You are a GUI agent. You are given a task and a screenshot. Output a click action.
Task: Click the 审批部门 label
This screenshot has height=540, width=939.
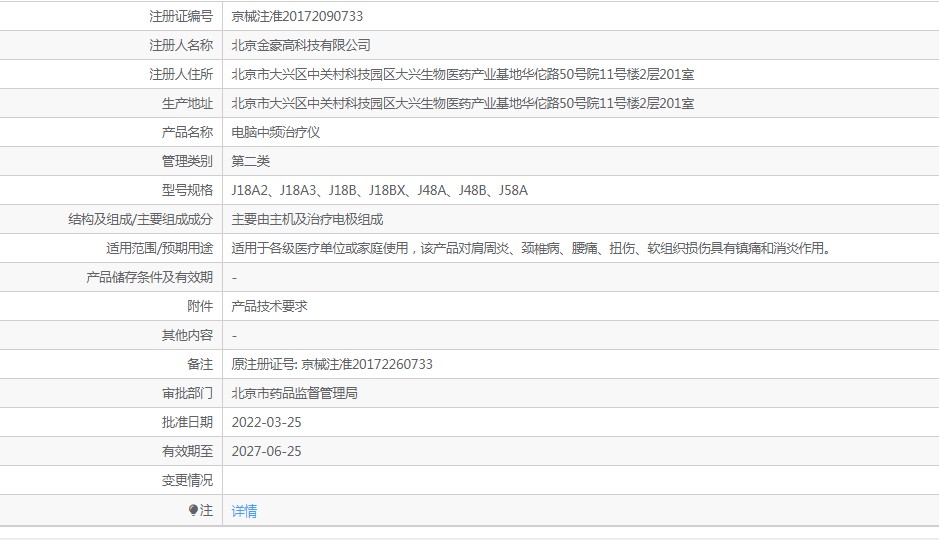(187, 393)
